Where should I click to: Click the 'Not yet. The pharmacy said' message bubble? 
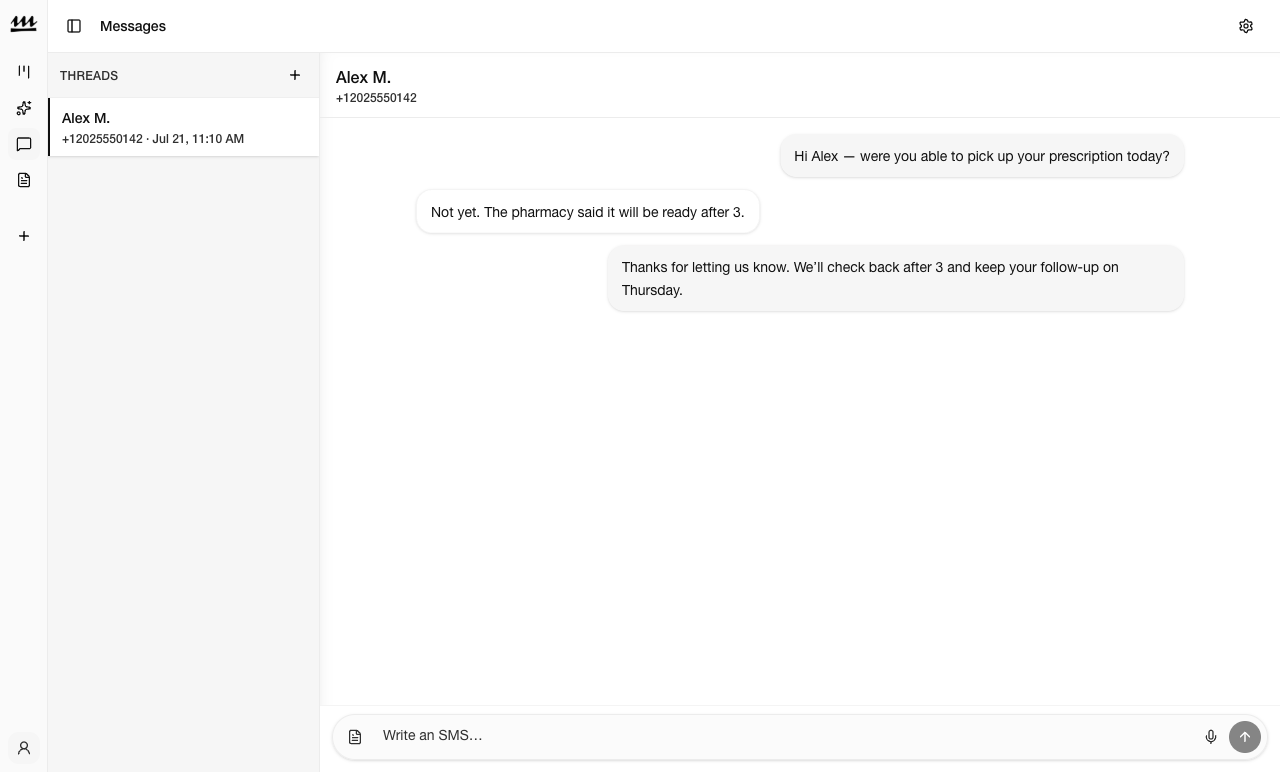[588, 212]
